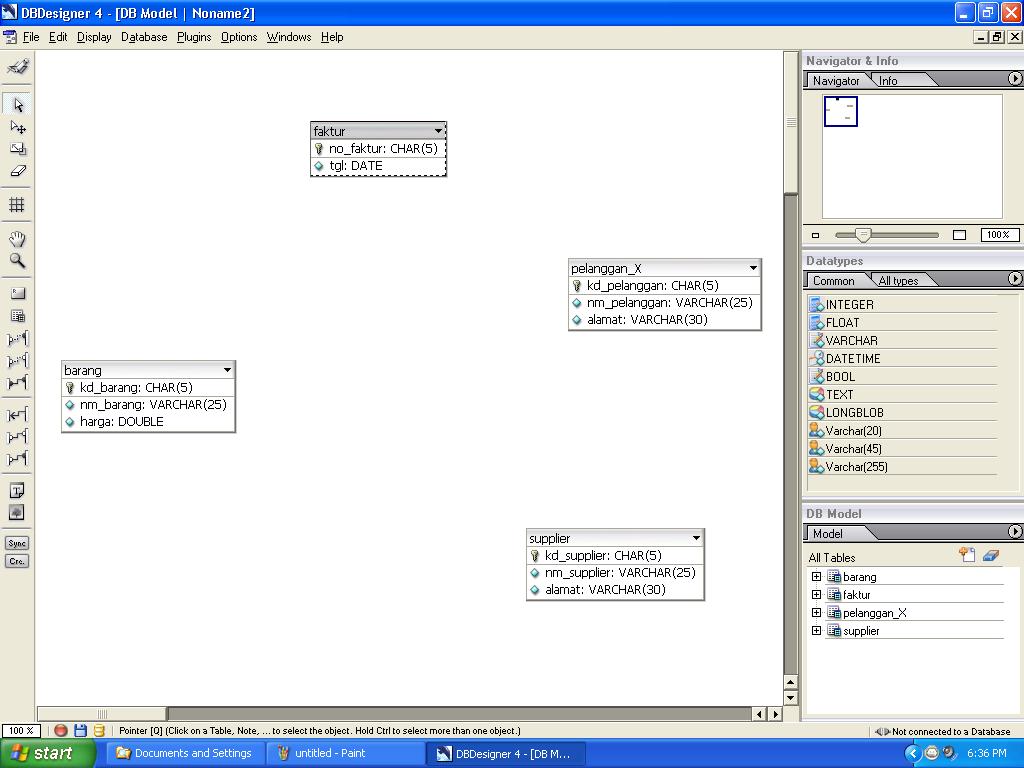
Task: Switch to the Info tab in Navigator
Action: click(886, 80)
